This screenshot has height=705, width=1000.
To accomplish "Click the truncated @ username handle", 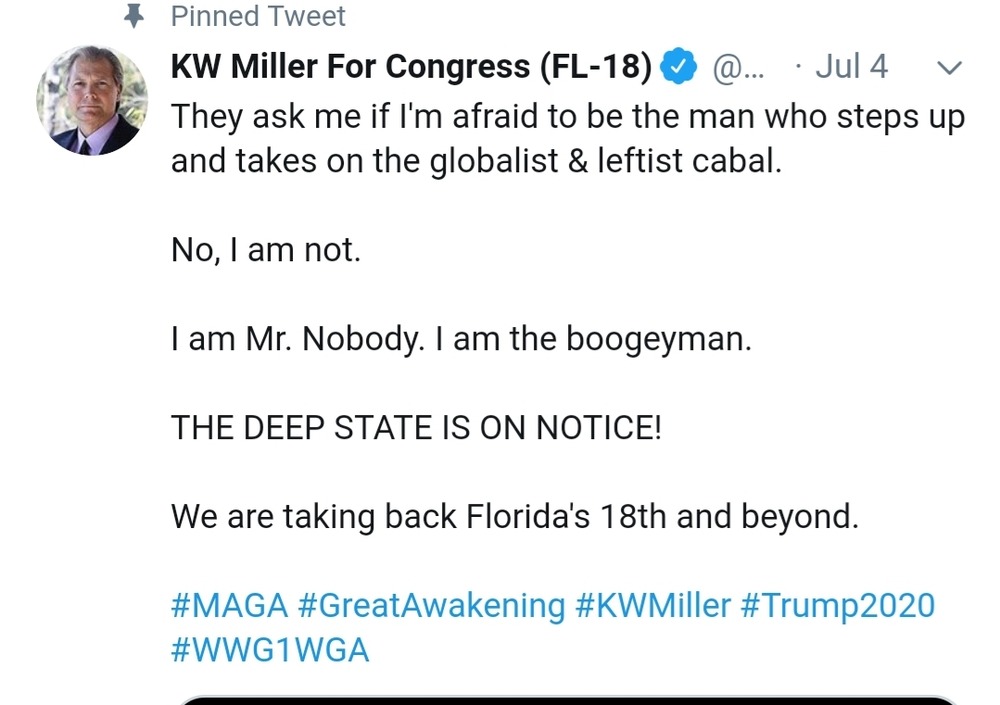I will 738,67.
